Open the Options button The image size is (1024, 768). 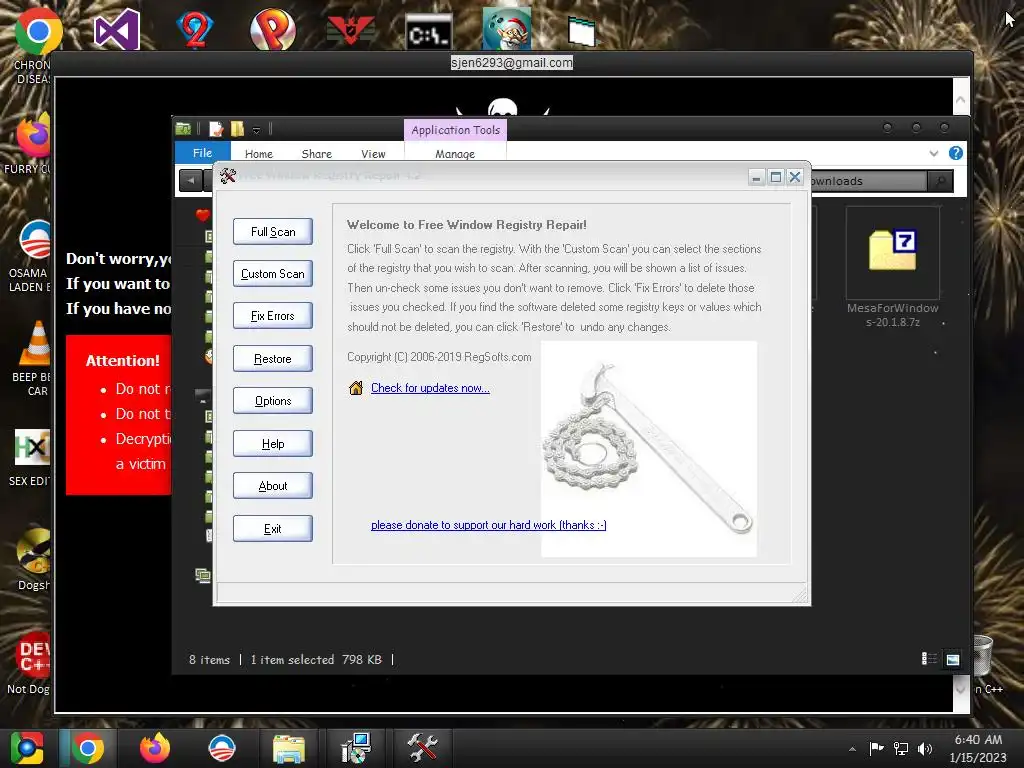(x=273, y=401)
